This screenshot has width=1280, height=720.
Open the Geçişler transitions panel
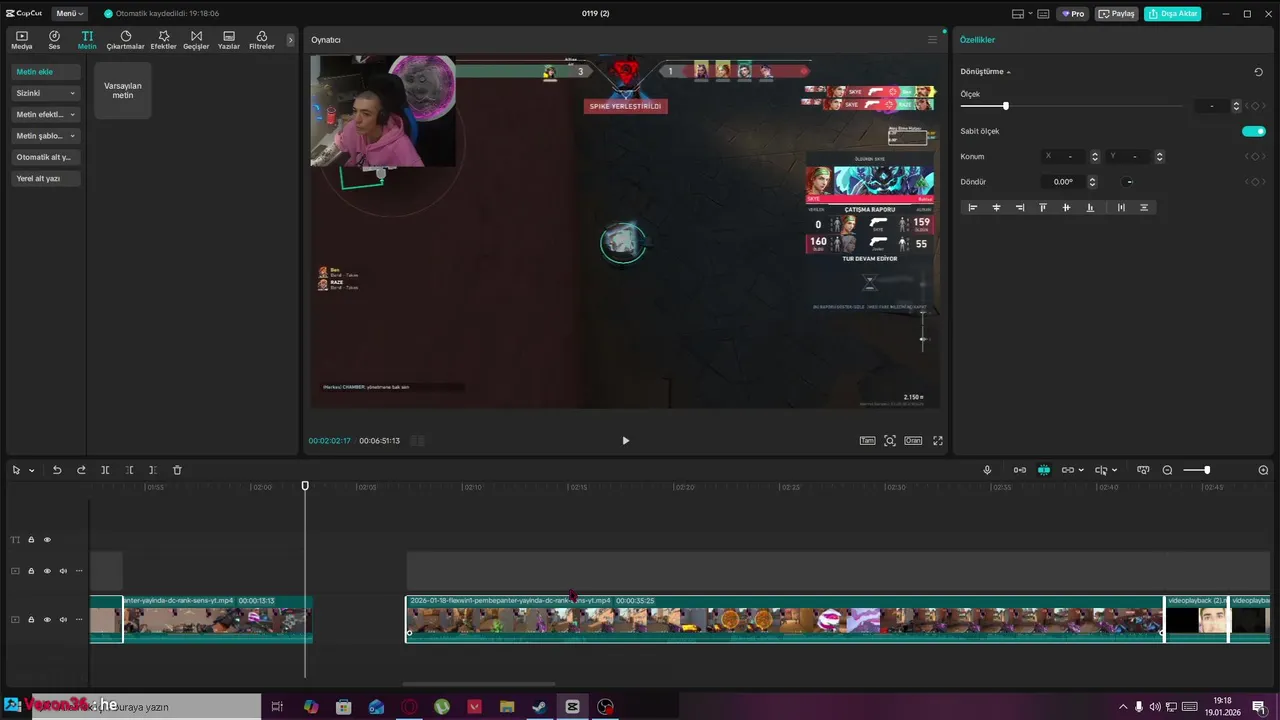pyautogui.click(x=196, y=40)
